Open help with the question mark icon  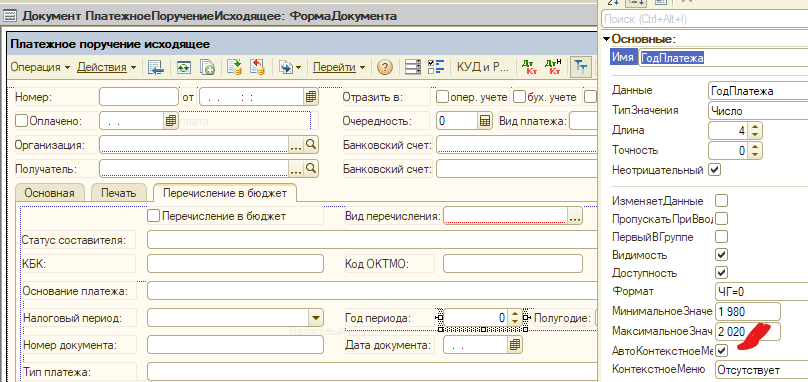[x=385, y=67]
